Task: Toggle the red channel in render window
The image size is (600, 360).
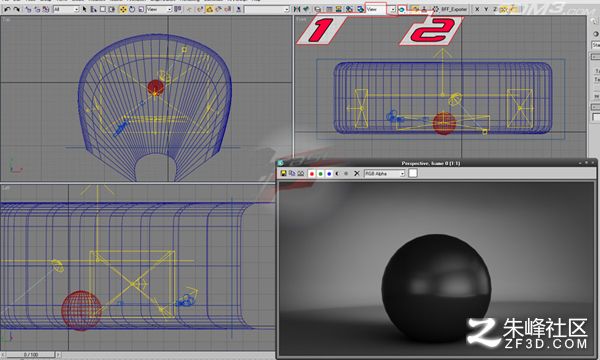Action: (312, 174)
